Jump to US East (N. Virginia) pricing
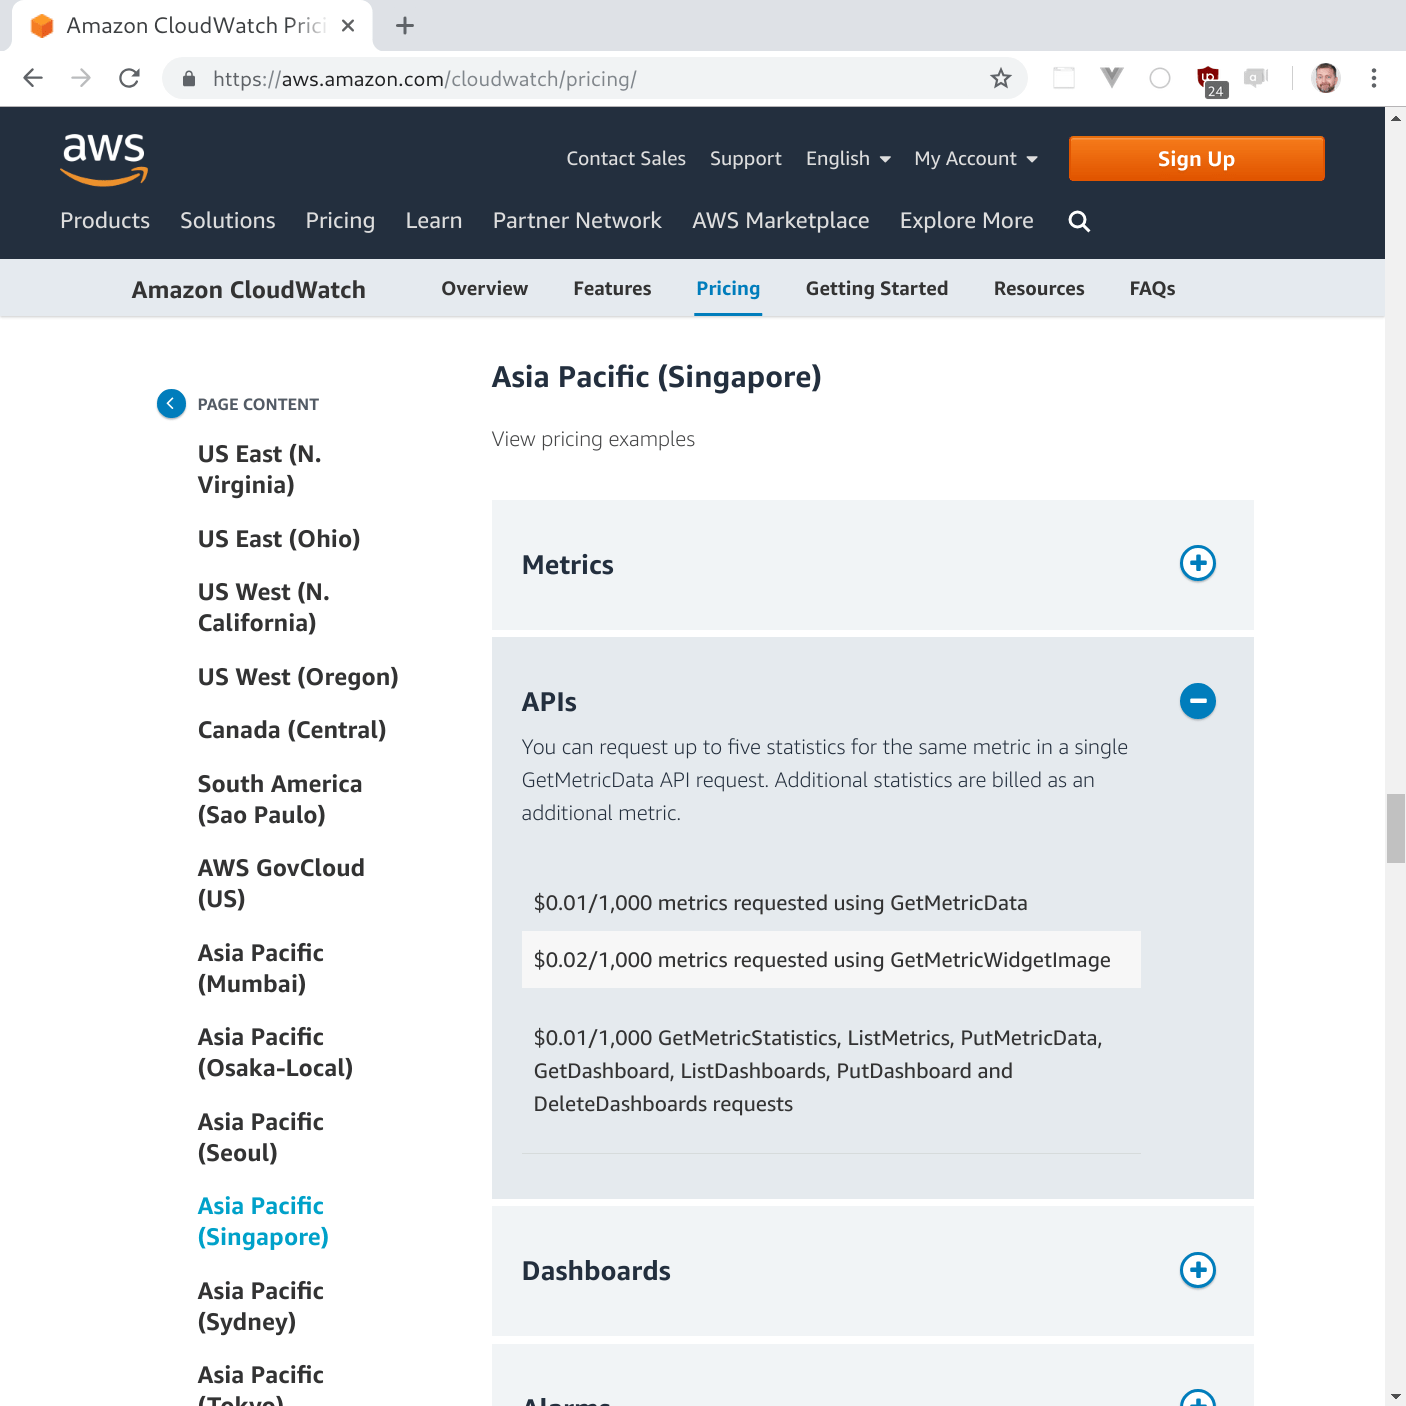The width and height of the screenshot is (1406, 1406). [x=260, y=469]
